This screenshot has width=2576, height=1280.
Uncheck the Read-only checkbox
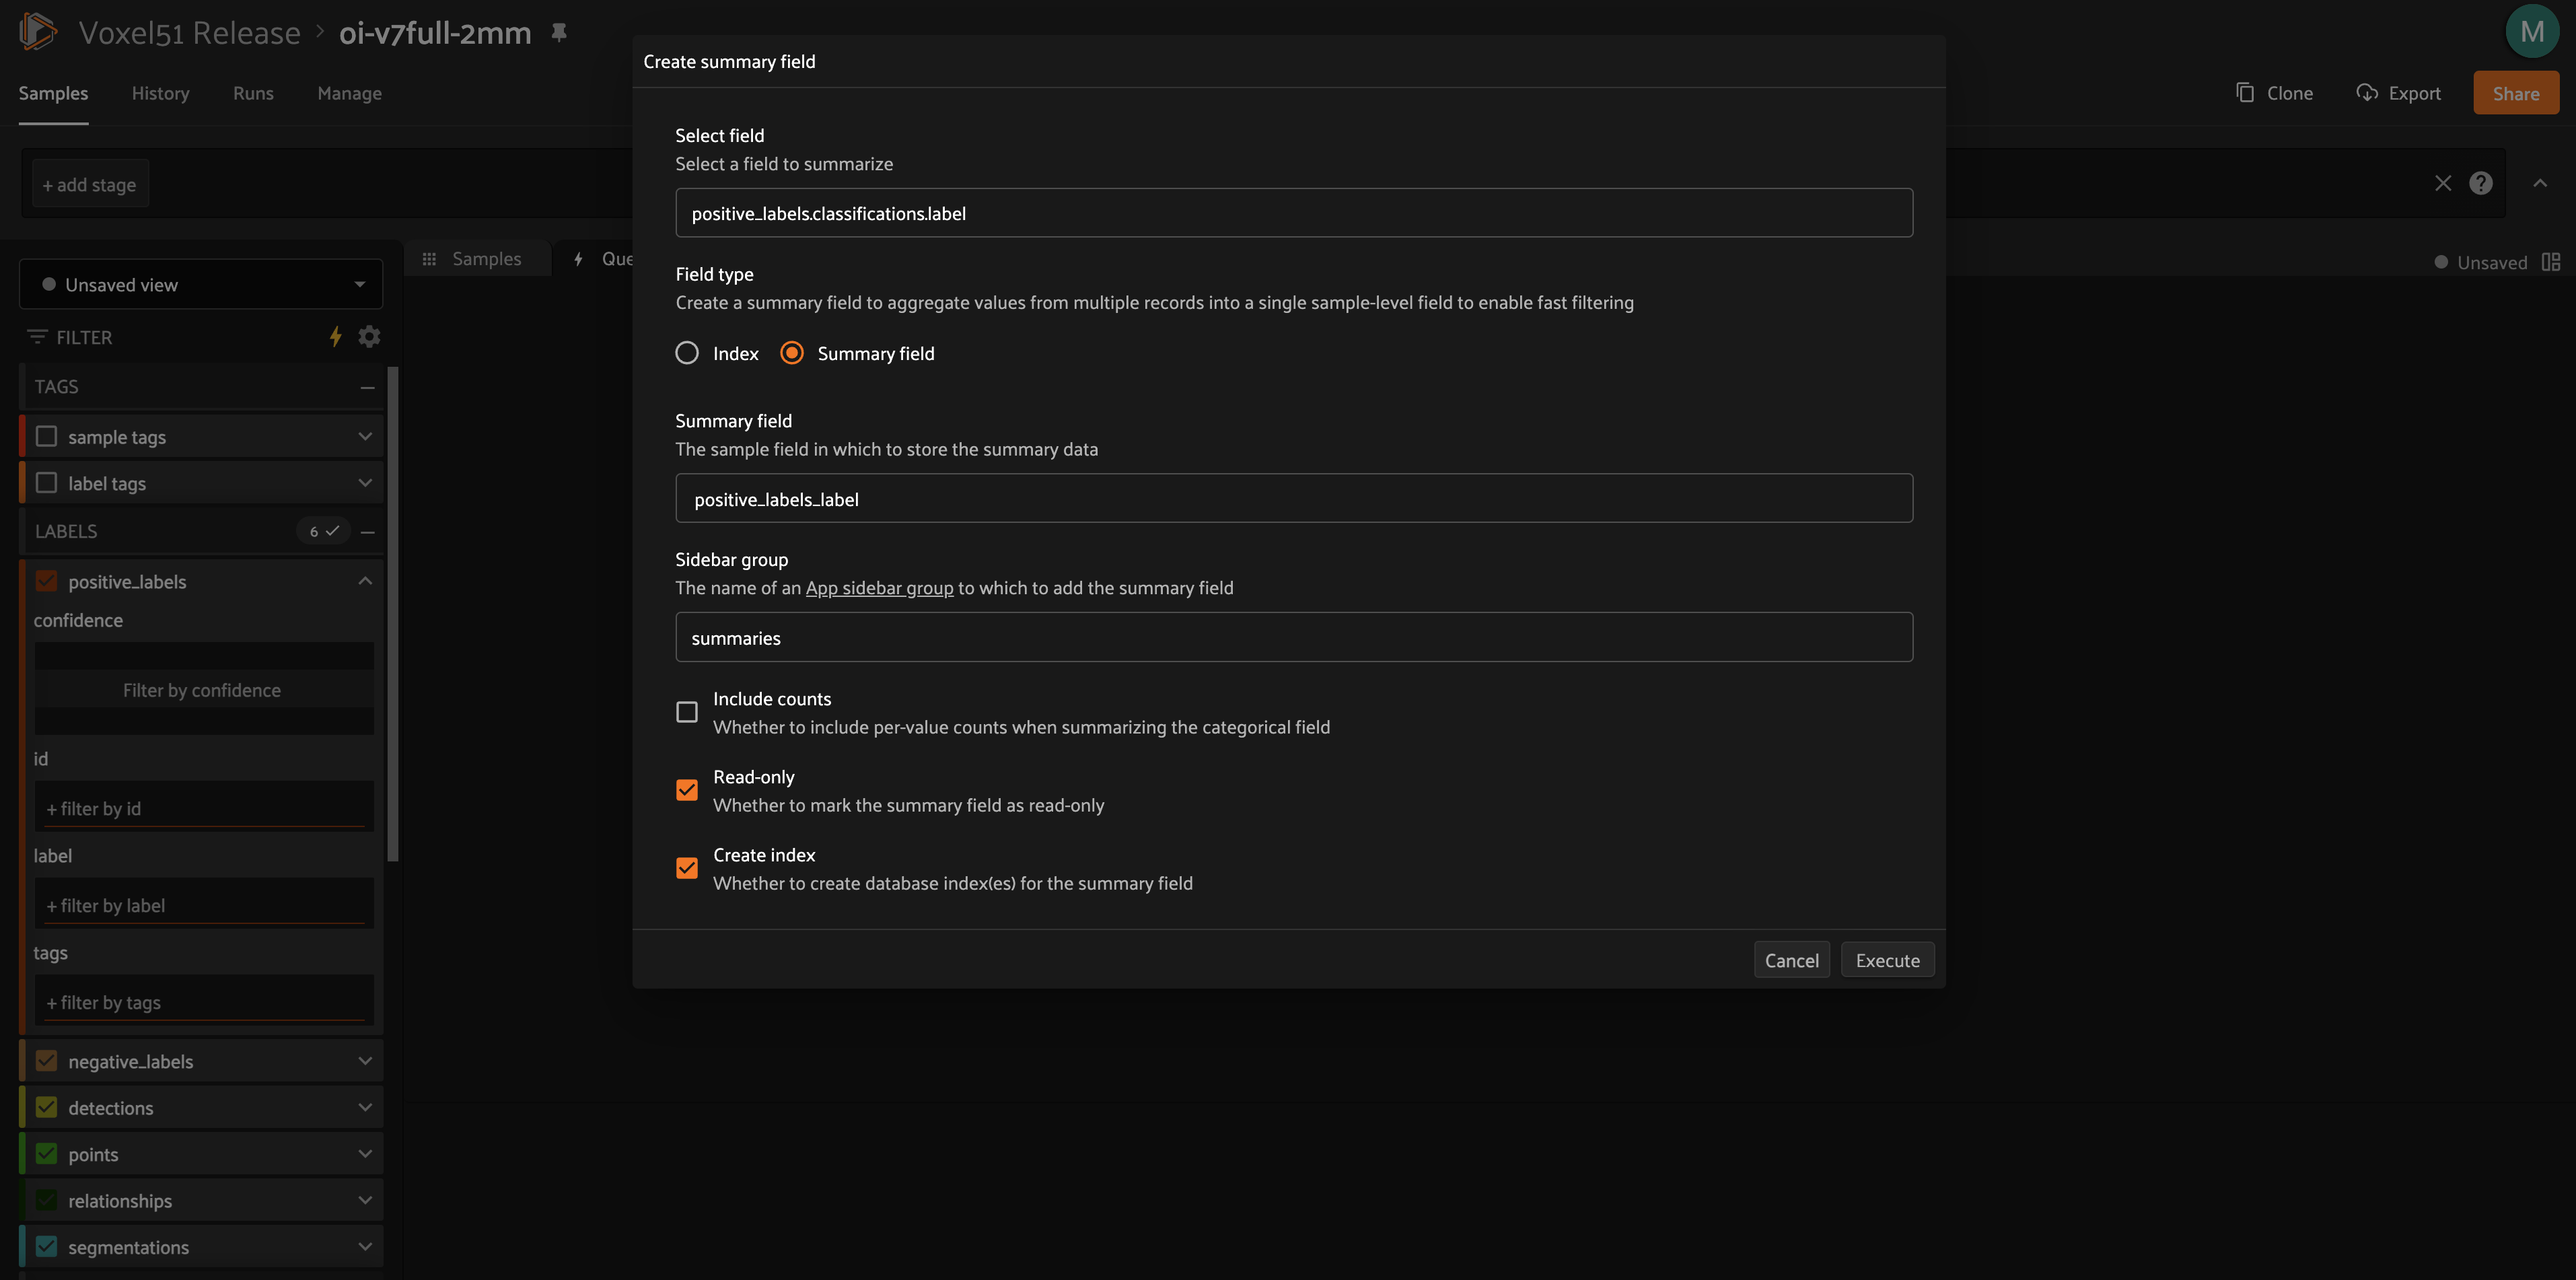point(687,790)
